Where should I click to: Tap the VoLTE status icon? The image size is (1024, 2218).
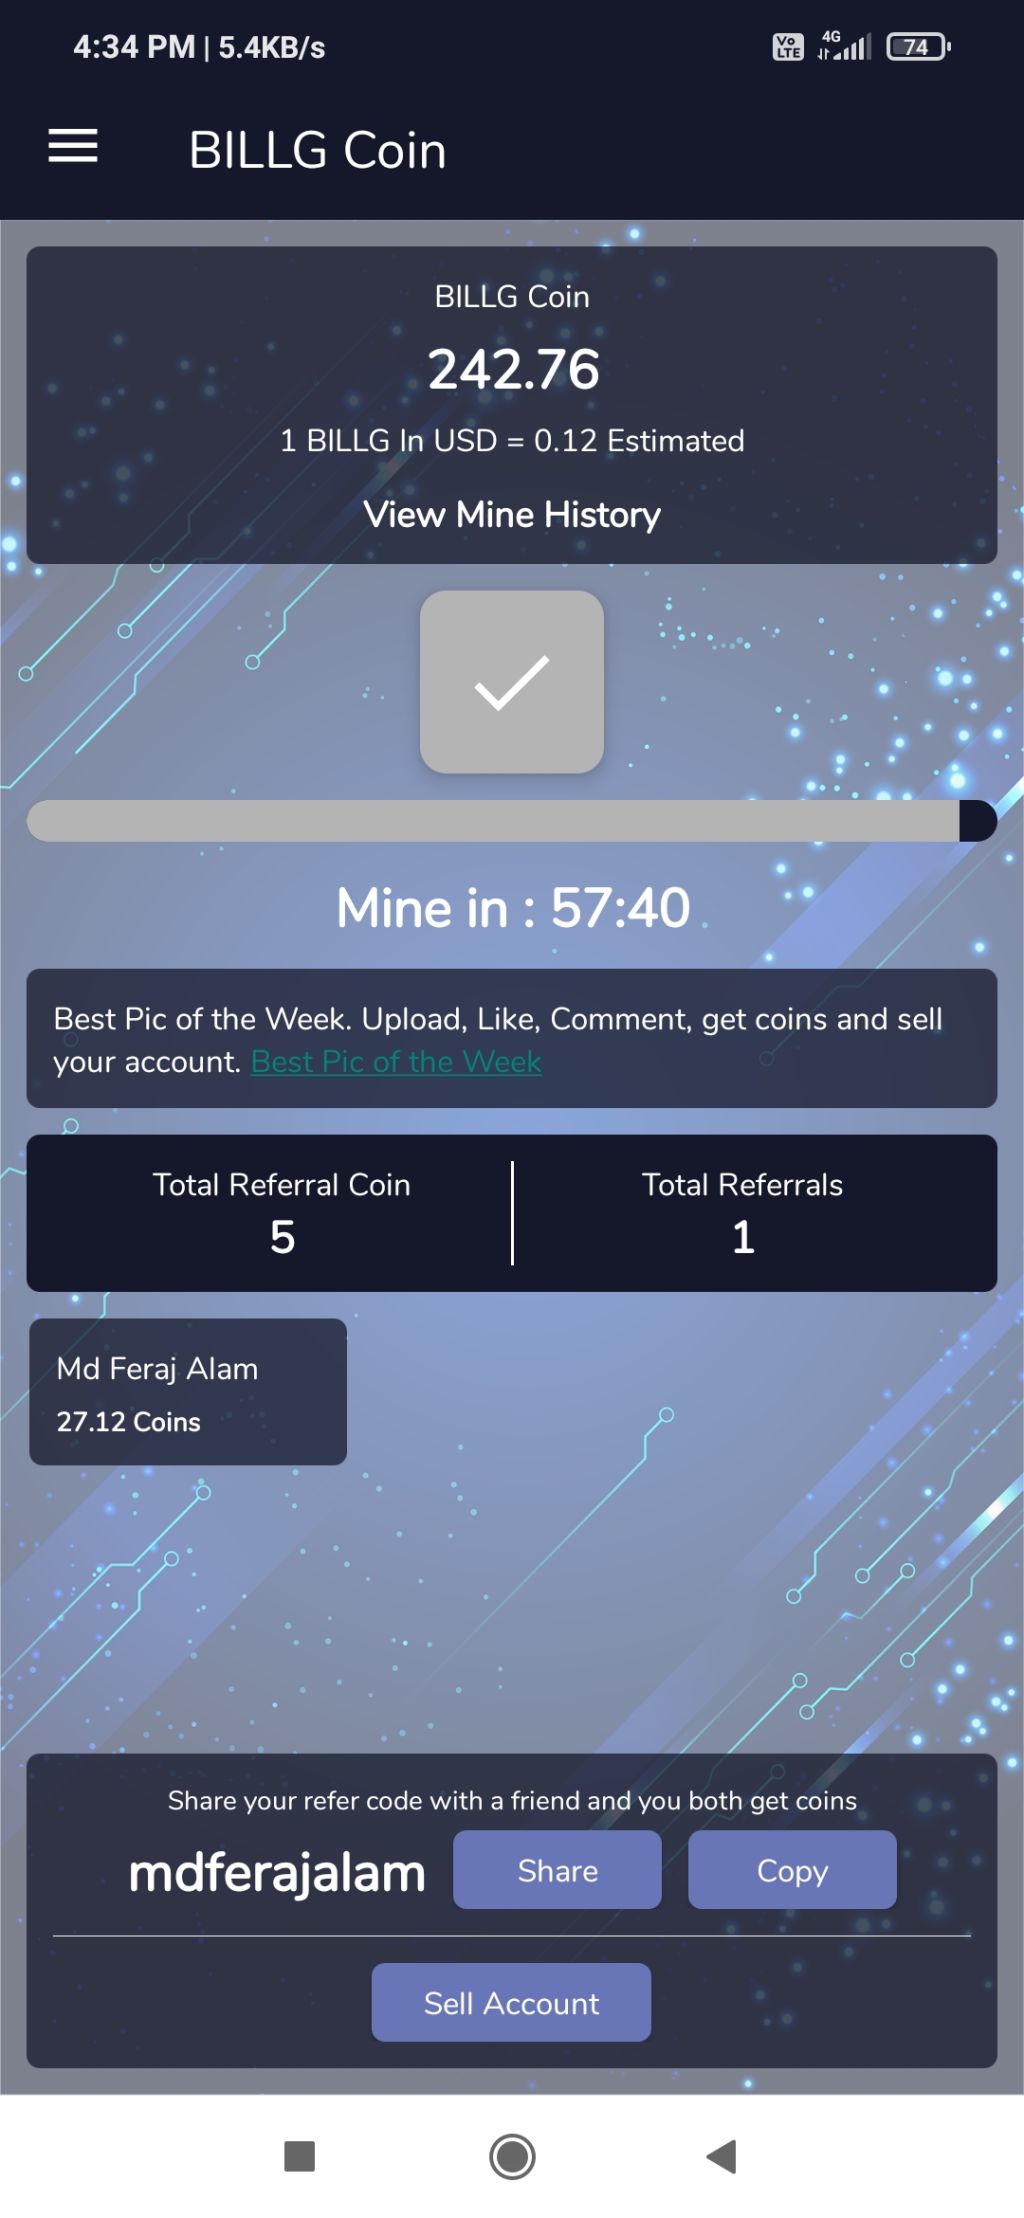[x=788, y=47]
